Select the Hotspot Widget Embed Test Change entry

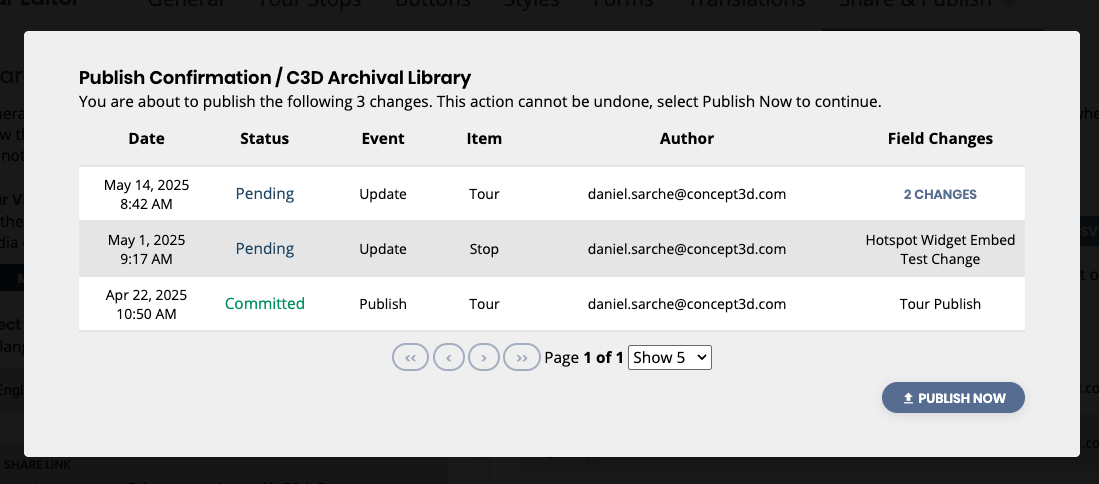coord(940,249)
